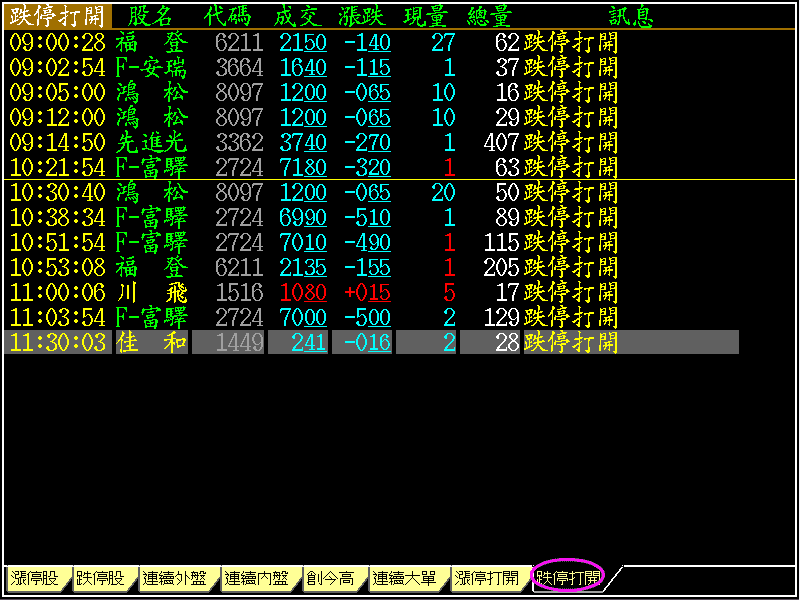800x600 pixels.
Task: Click the 代碼 column header
Action: (229, 16)
